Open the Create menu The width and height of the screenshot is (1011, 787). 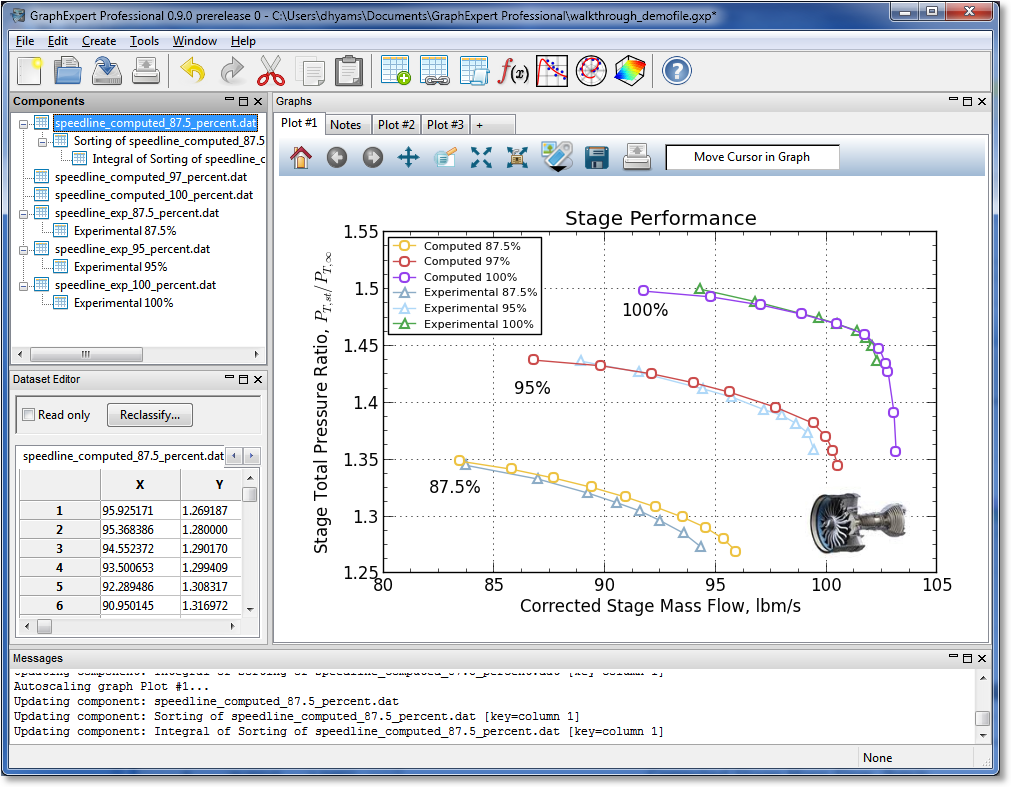99,41
